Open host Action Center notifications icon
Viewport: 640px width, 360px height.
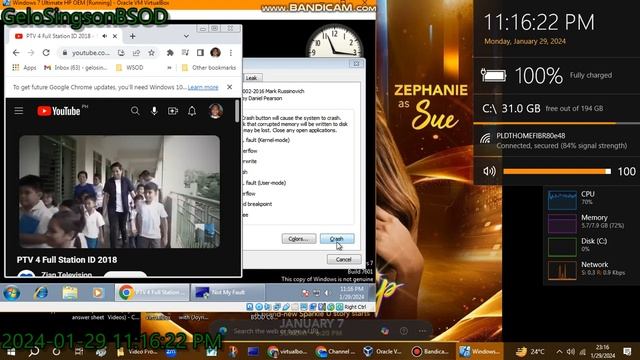[628, 351]
